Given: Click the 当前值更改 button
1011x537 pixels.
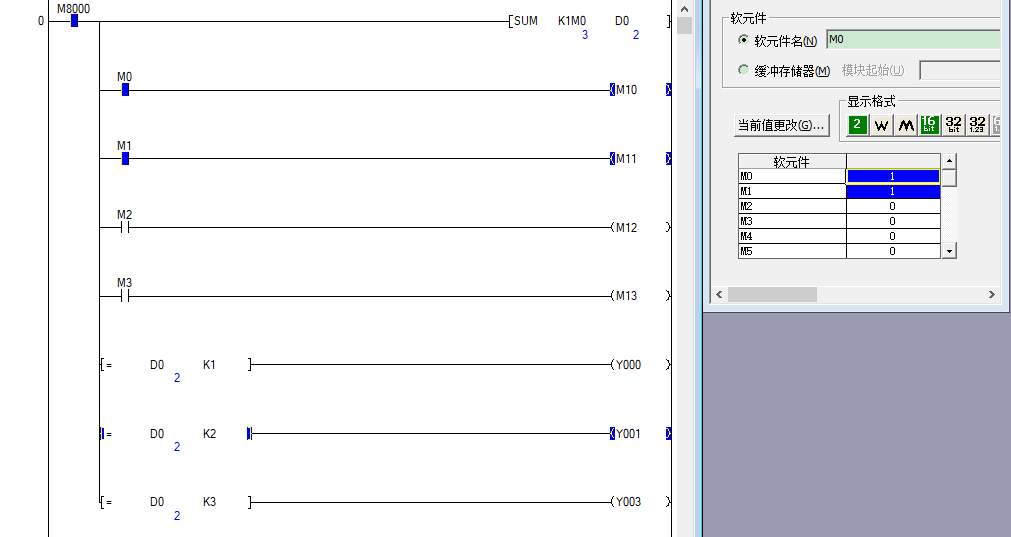Looking at the screenshot, I should (782, 125).
